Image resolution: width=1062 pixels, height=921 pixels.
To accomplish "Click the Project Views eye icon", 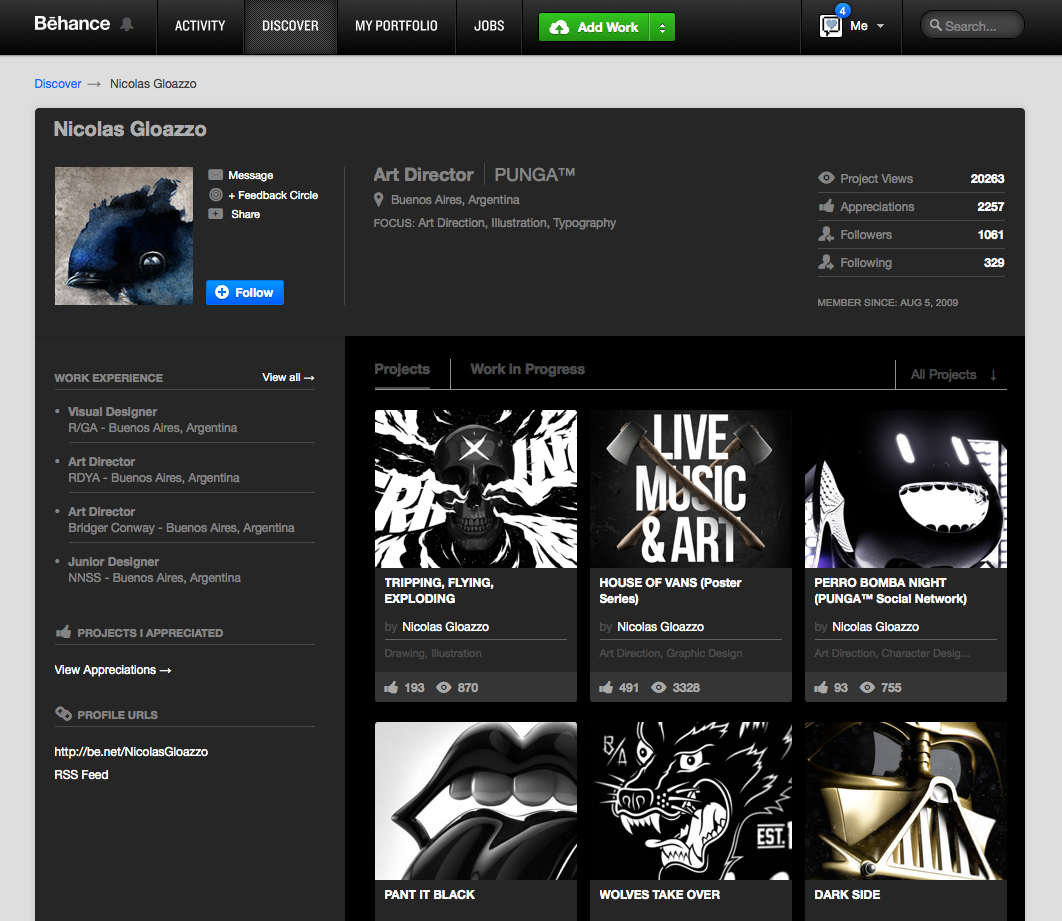I will (x=826, y=178).
